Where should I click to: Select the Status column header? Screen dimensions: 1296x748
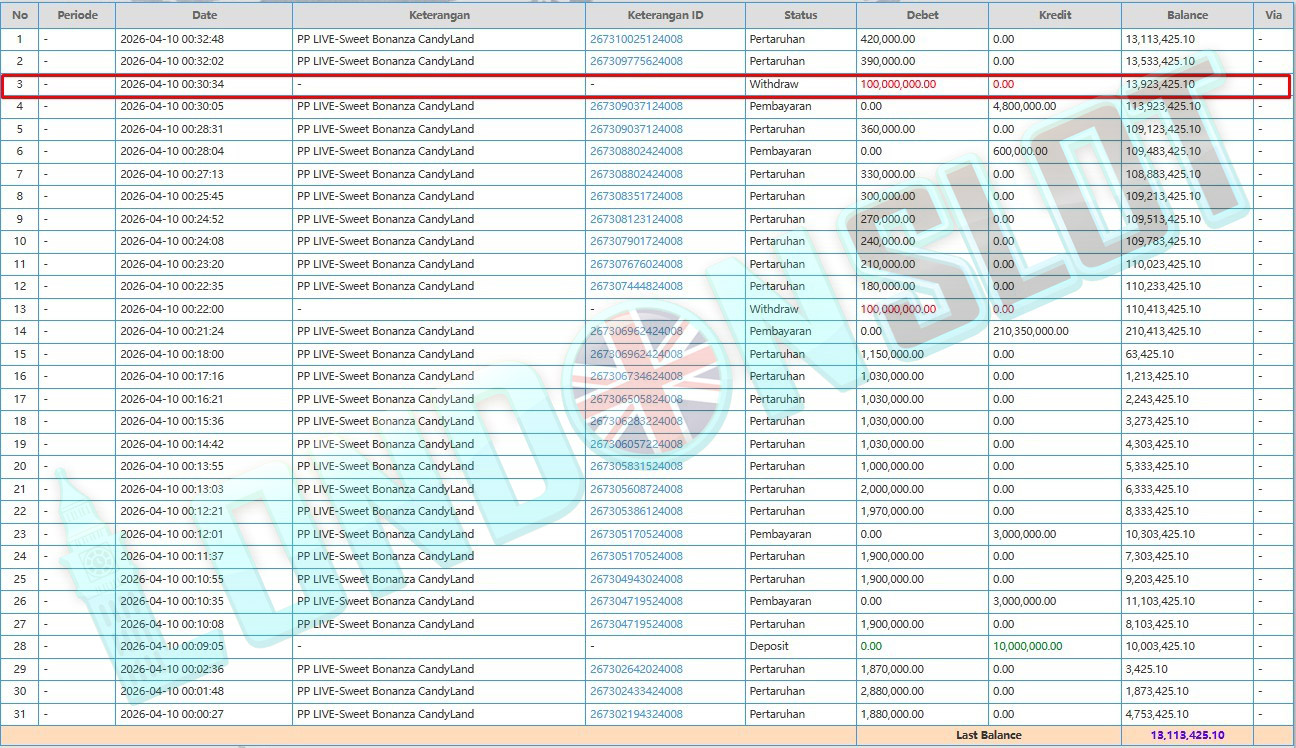click(x=800, y=15)
